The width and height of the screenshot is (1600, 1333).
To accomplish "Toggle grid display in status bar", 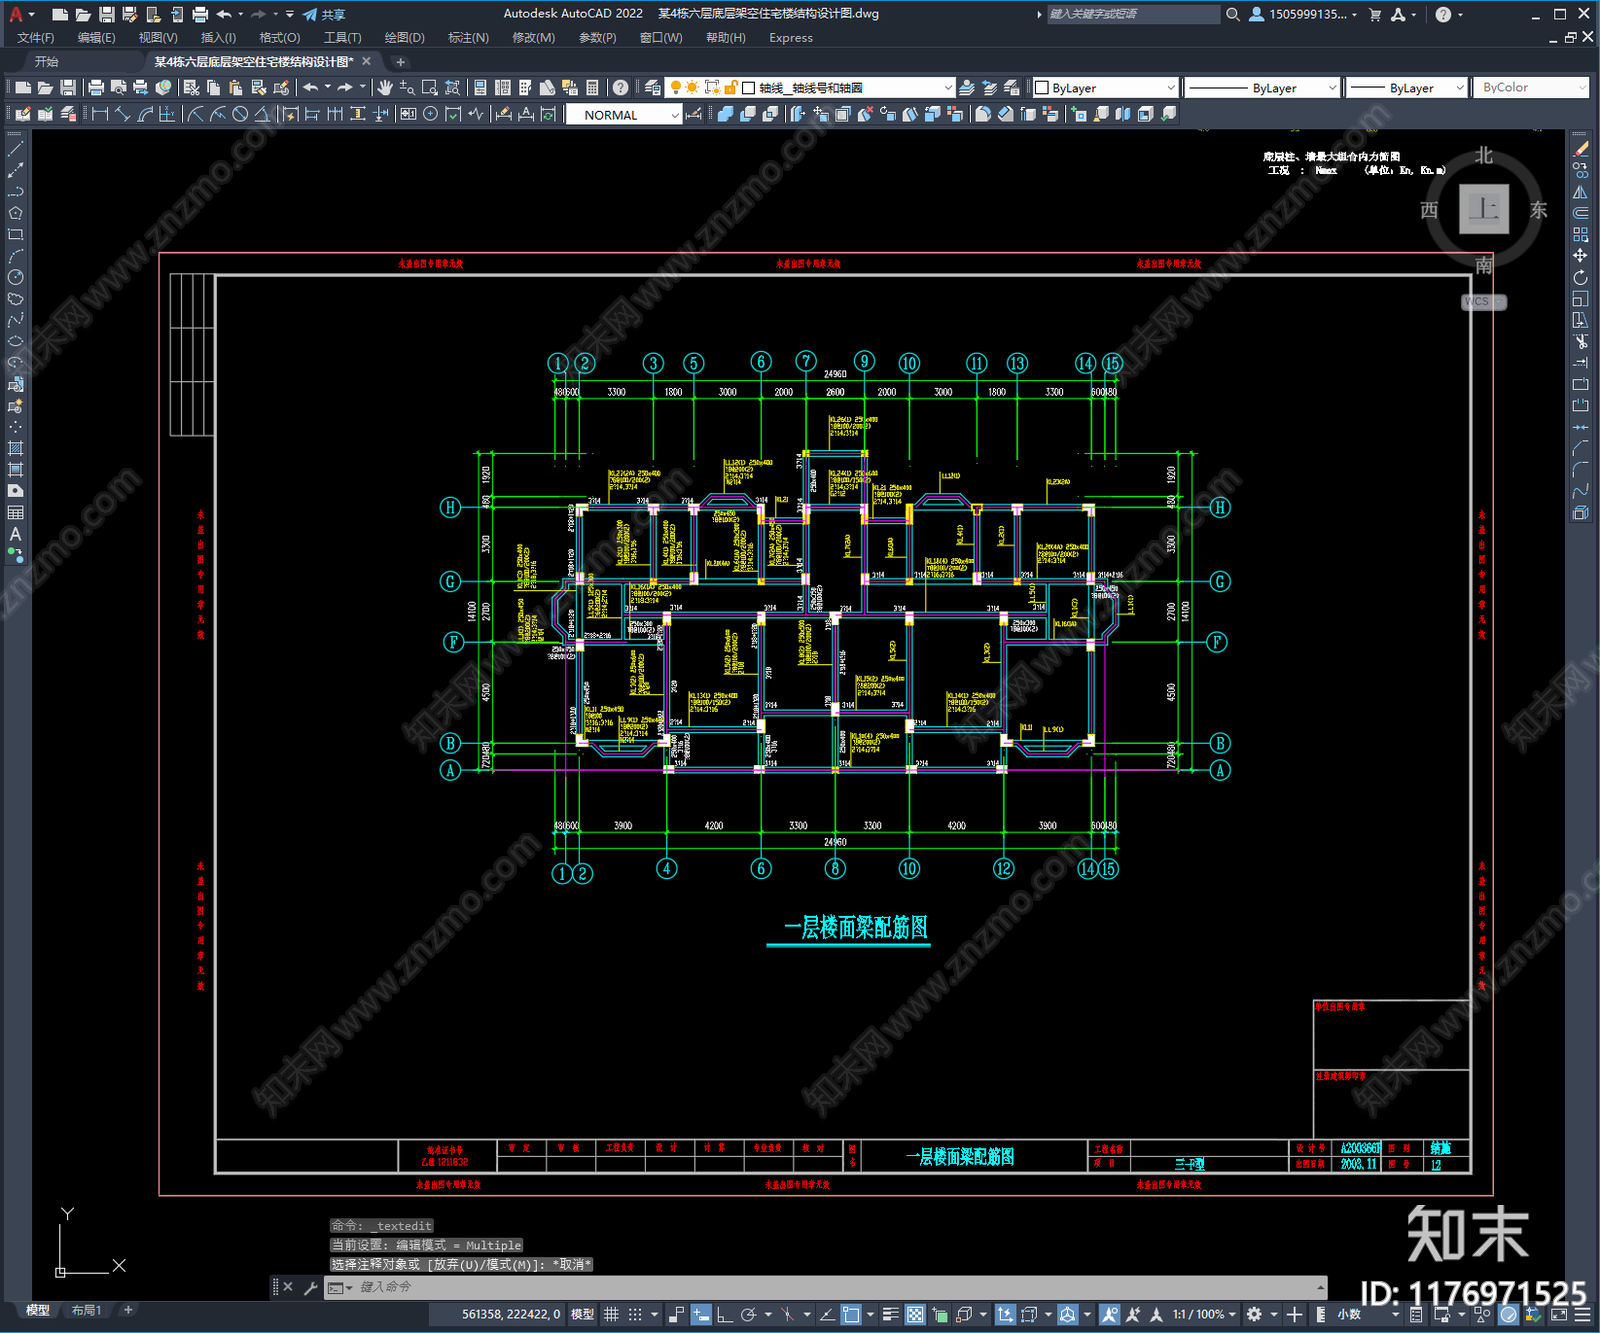I will click(x=611, y=1314).
